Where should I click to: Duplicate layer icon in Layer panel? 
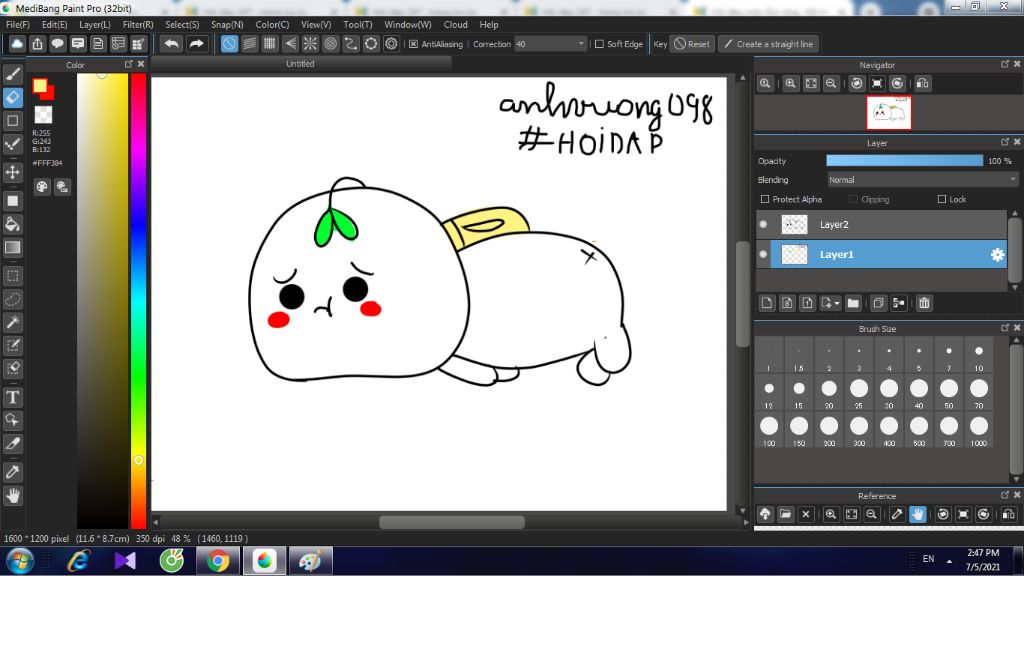pos(878,303)
